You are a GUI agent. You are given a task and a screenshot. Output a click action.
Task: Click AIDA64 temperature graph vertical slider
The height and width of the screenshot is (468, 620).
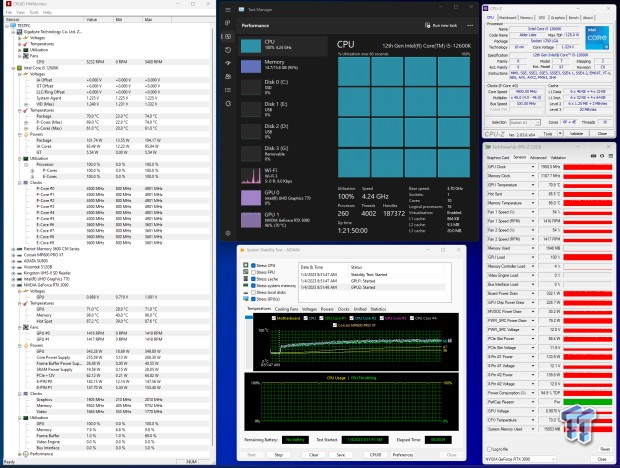[248, 317]
